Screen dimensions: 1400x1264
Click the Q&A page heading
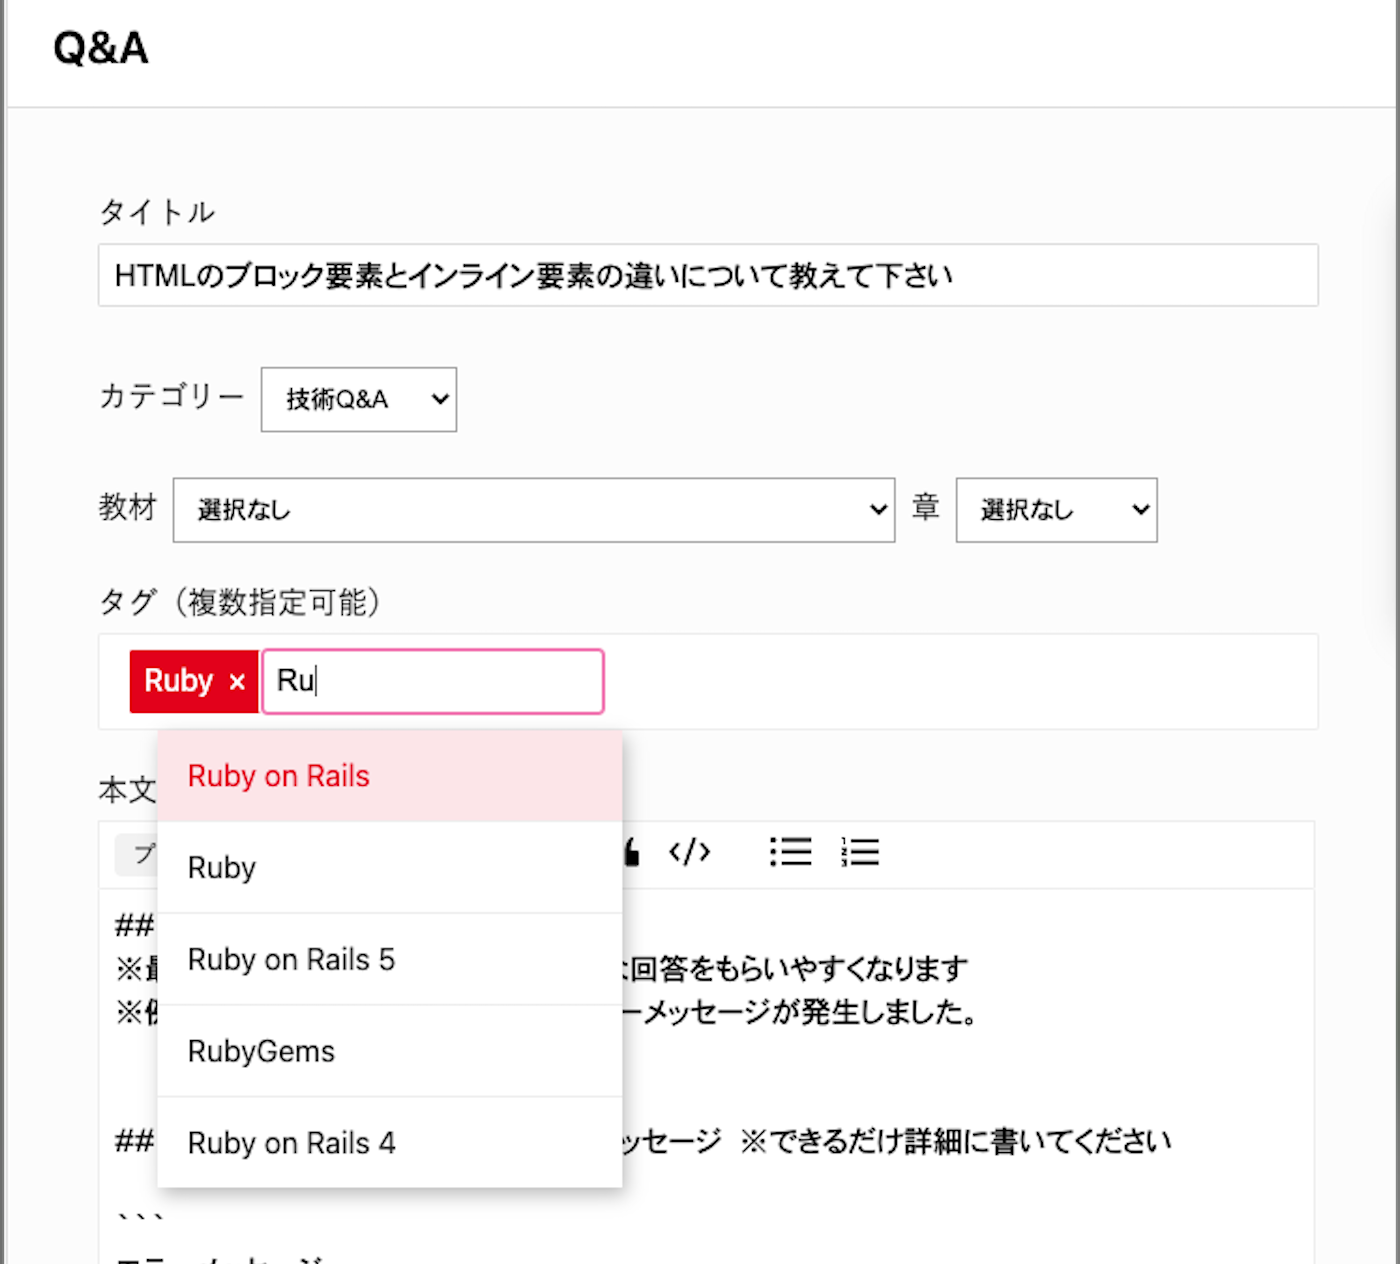[101, 48]
